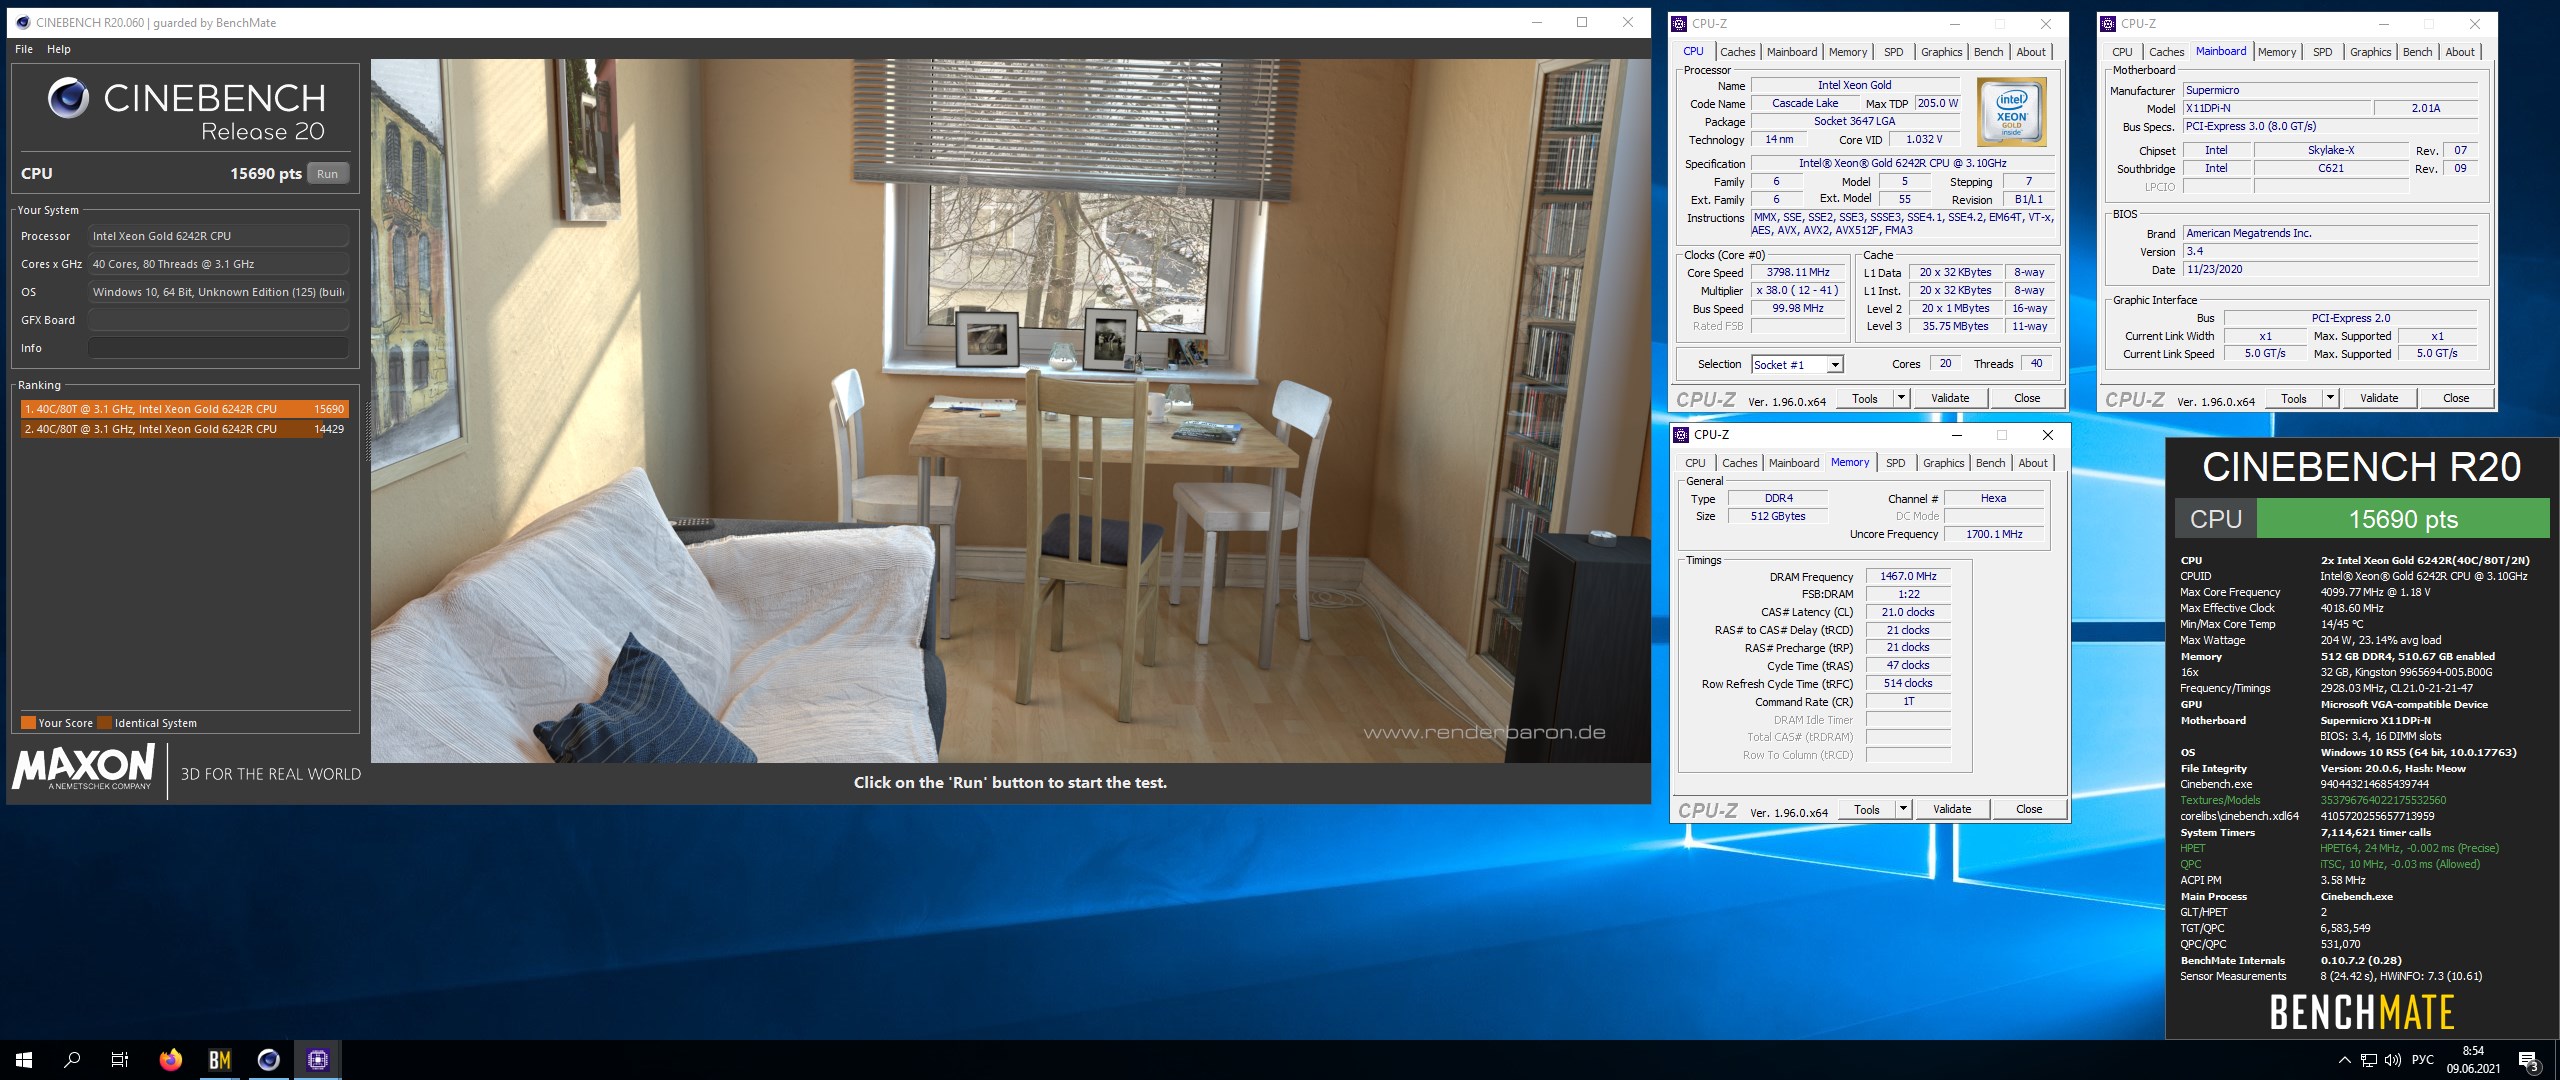Image resolution: width=2560 pixels, height=1080 pixels.
Task: Open network status tray icon
Action: click(x=2369, y=1060)
